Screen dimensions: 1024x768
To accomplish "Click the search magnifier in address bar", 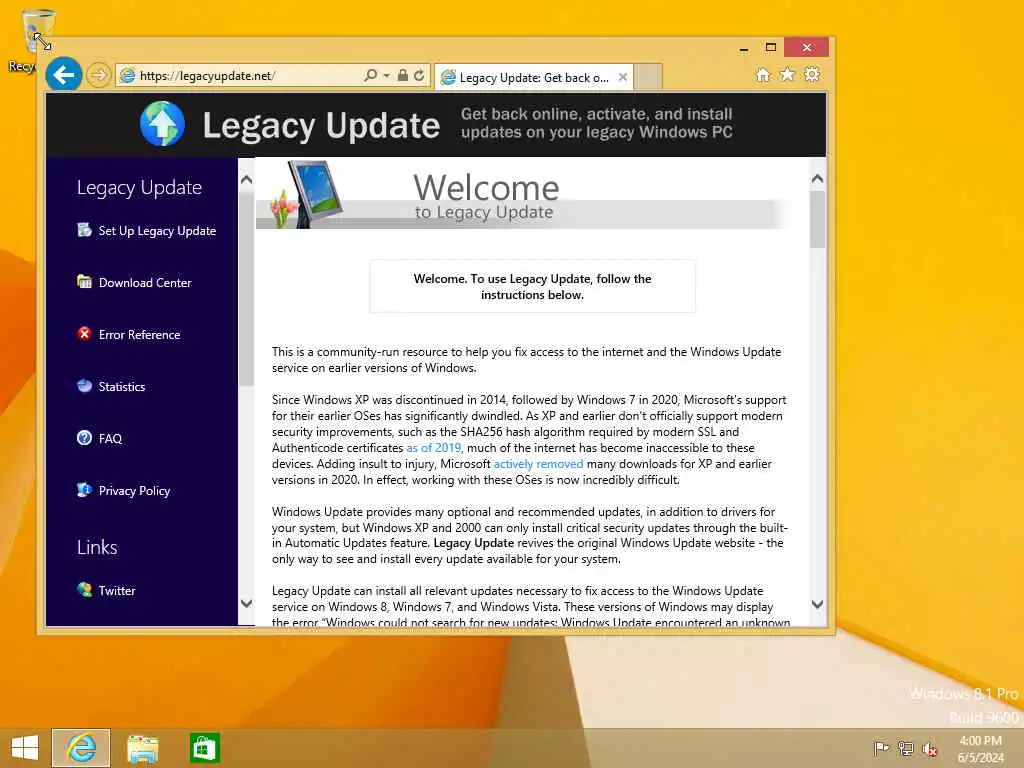I will click(370, 75).
